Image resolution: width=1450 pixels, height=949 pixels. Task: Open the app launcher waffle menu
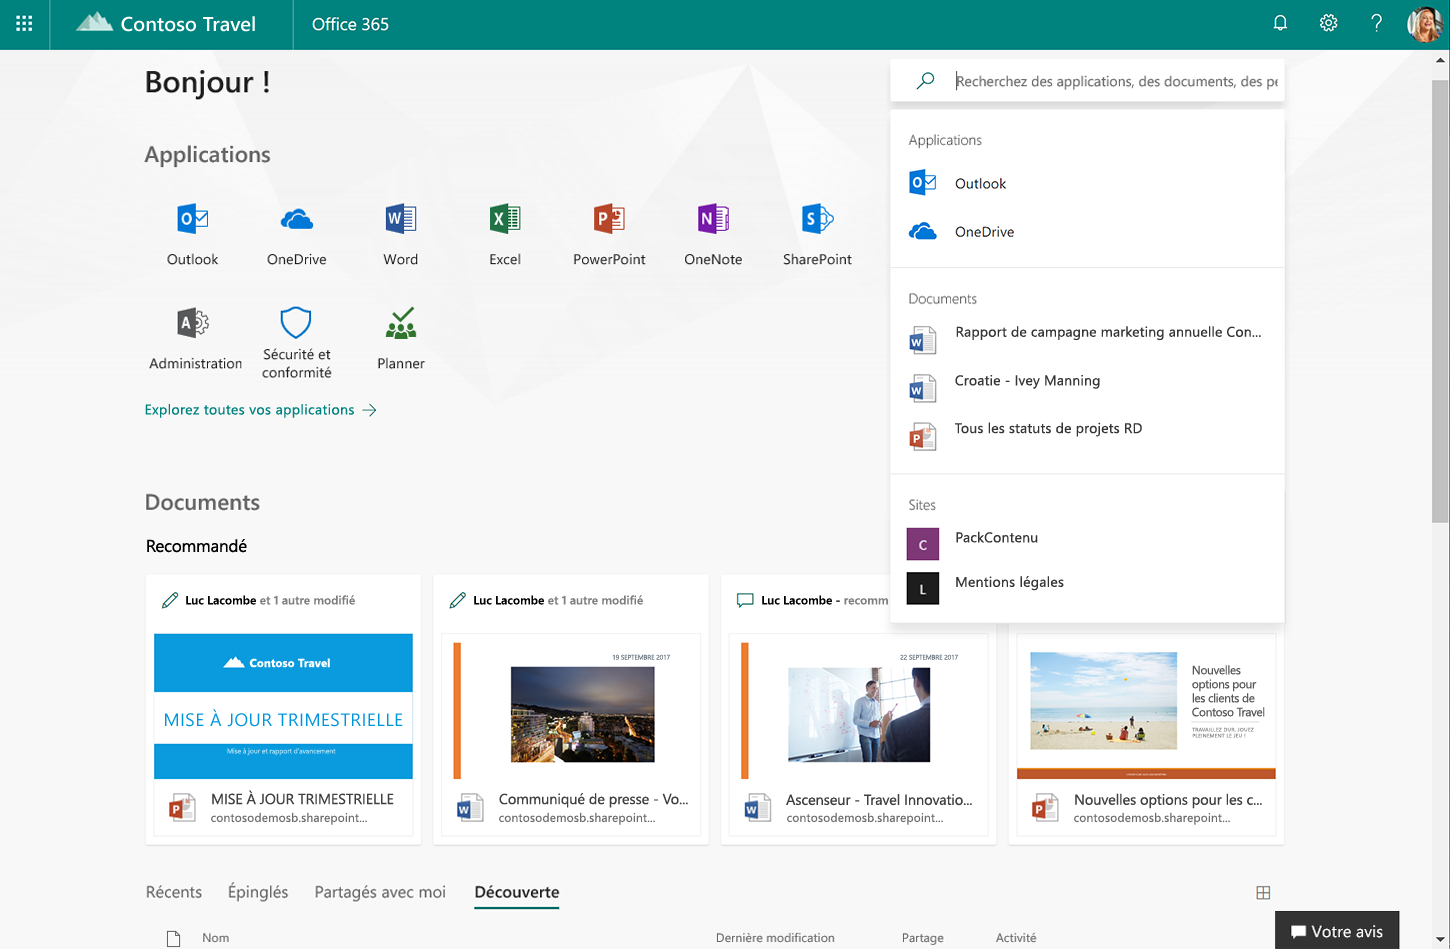tap(24, 24)
